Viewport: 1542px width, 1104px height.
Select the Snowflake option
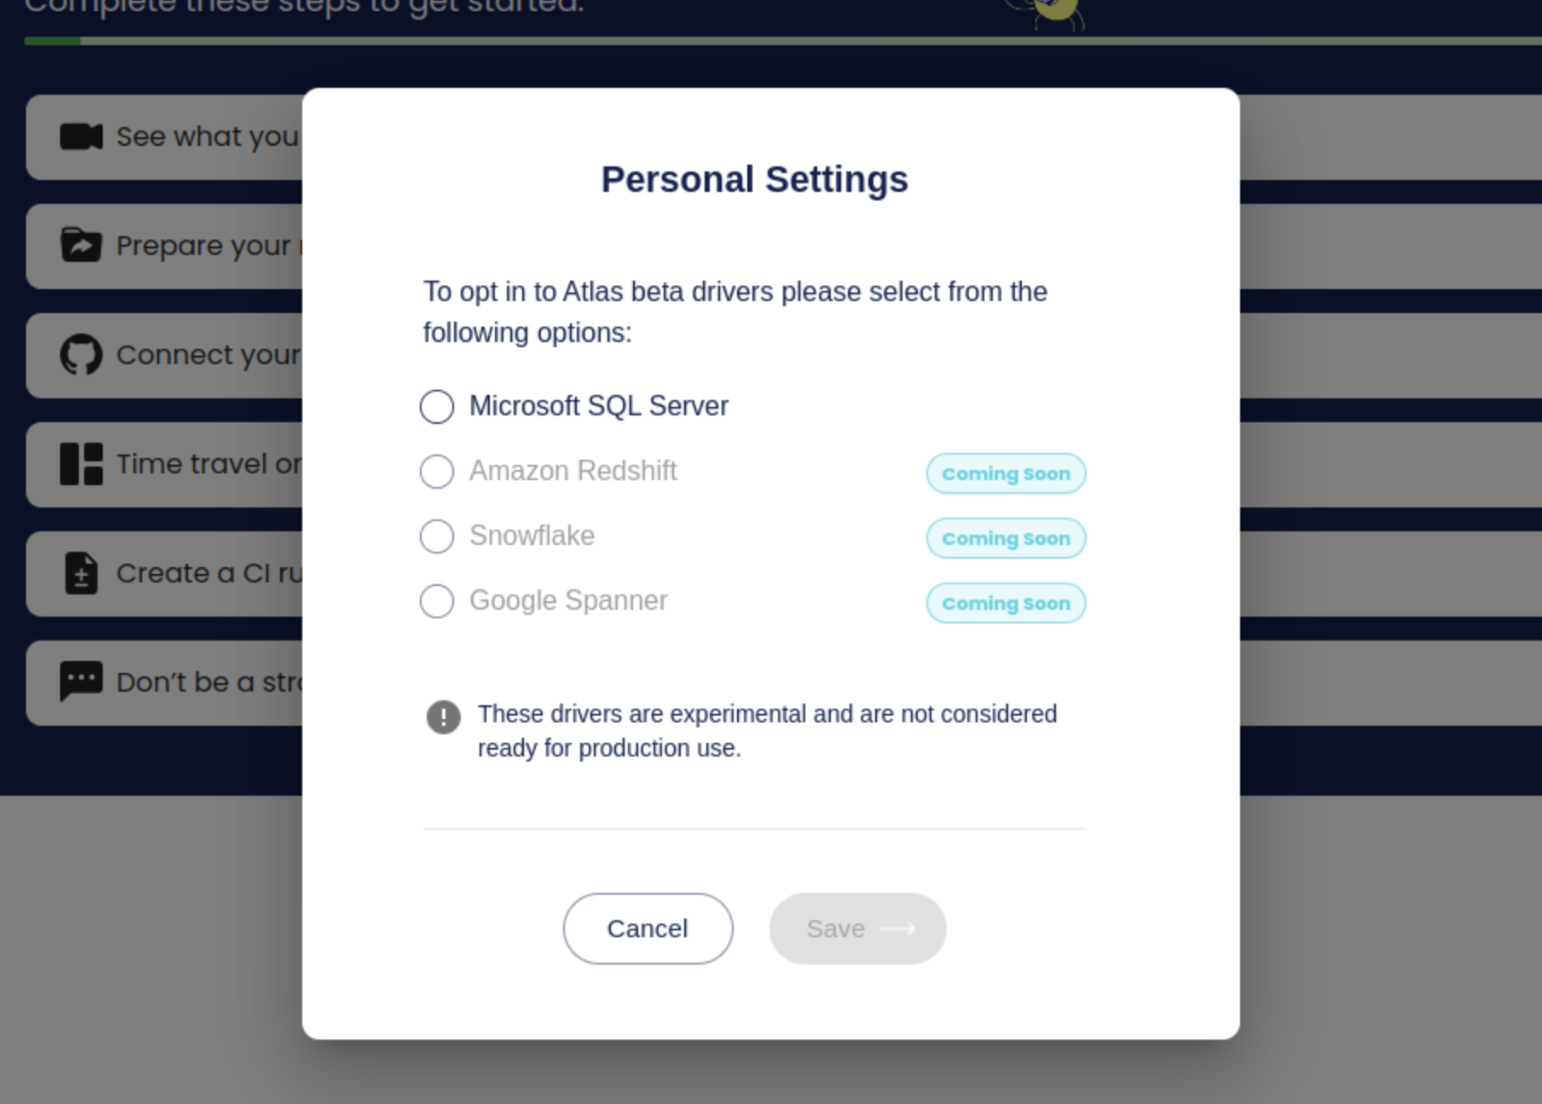pos(436,536)
